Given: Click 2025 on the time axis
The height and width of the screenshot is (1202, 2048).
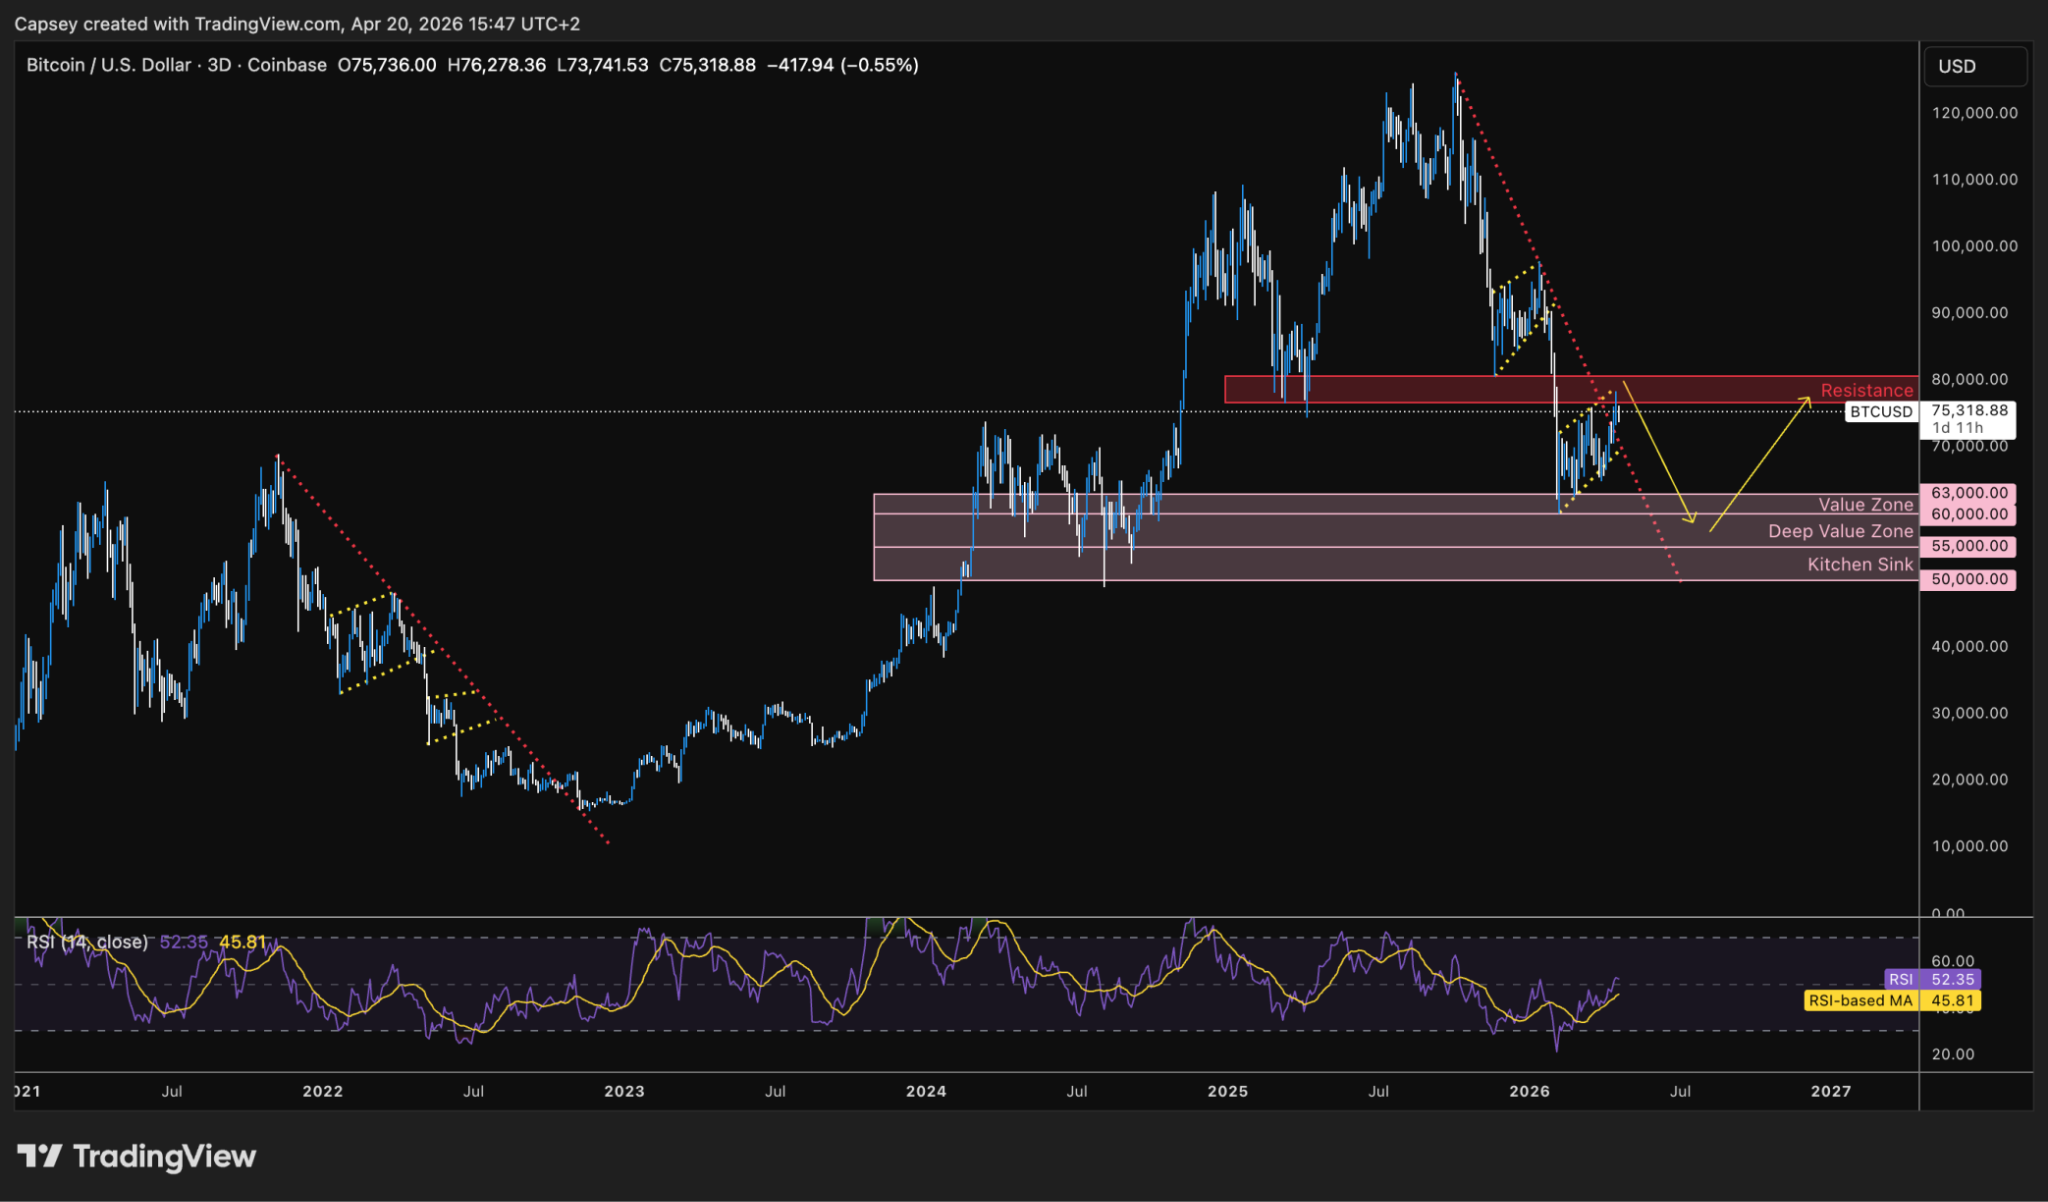Looking at the screenshot, I should (x=1228, y=1091).
